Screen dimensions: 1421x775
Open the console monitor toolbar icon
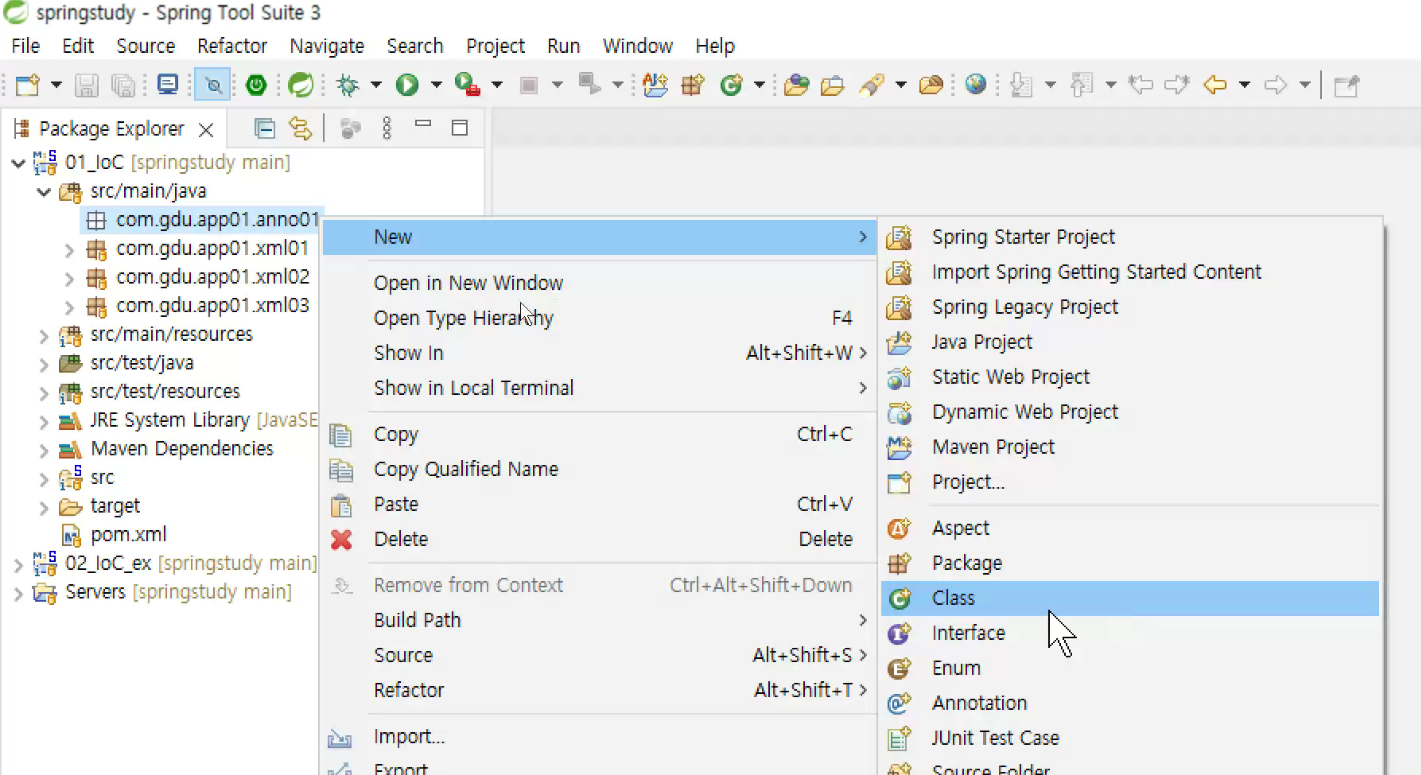(168, 85)
